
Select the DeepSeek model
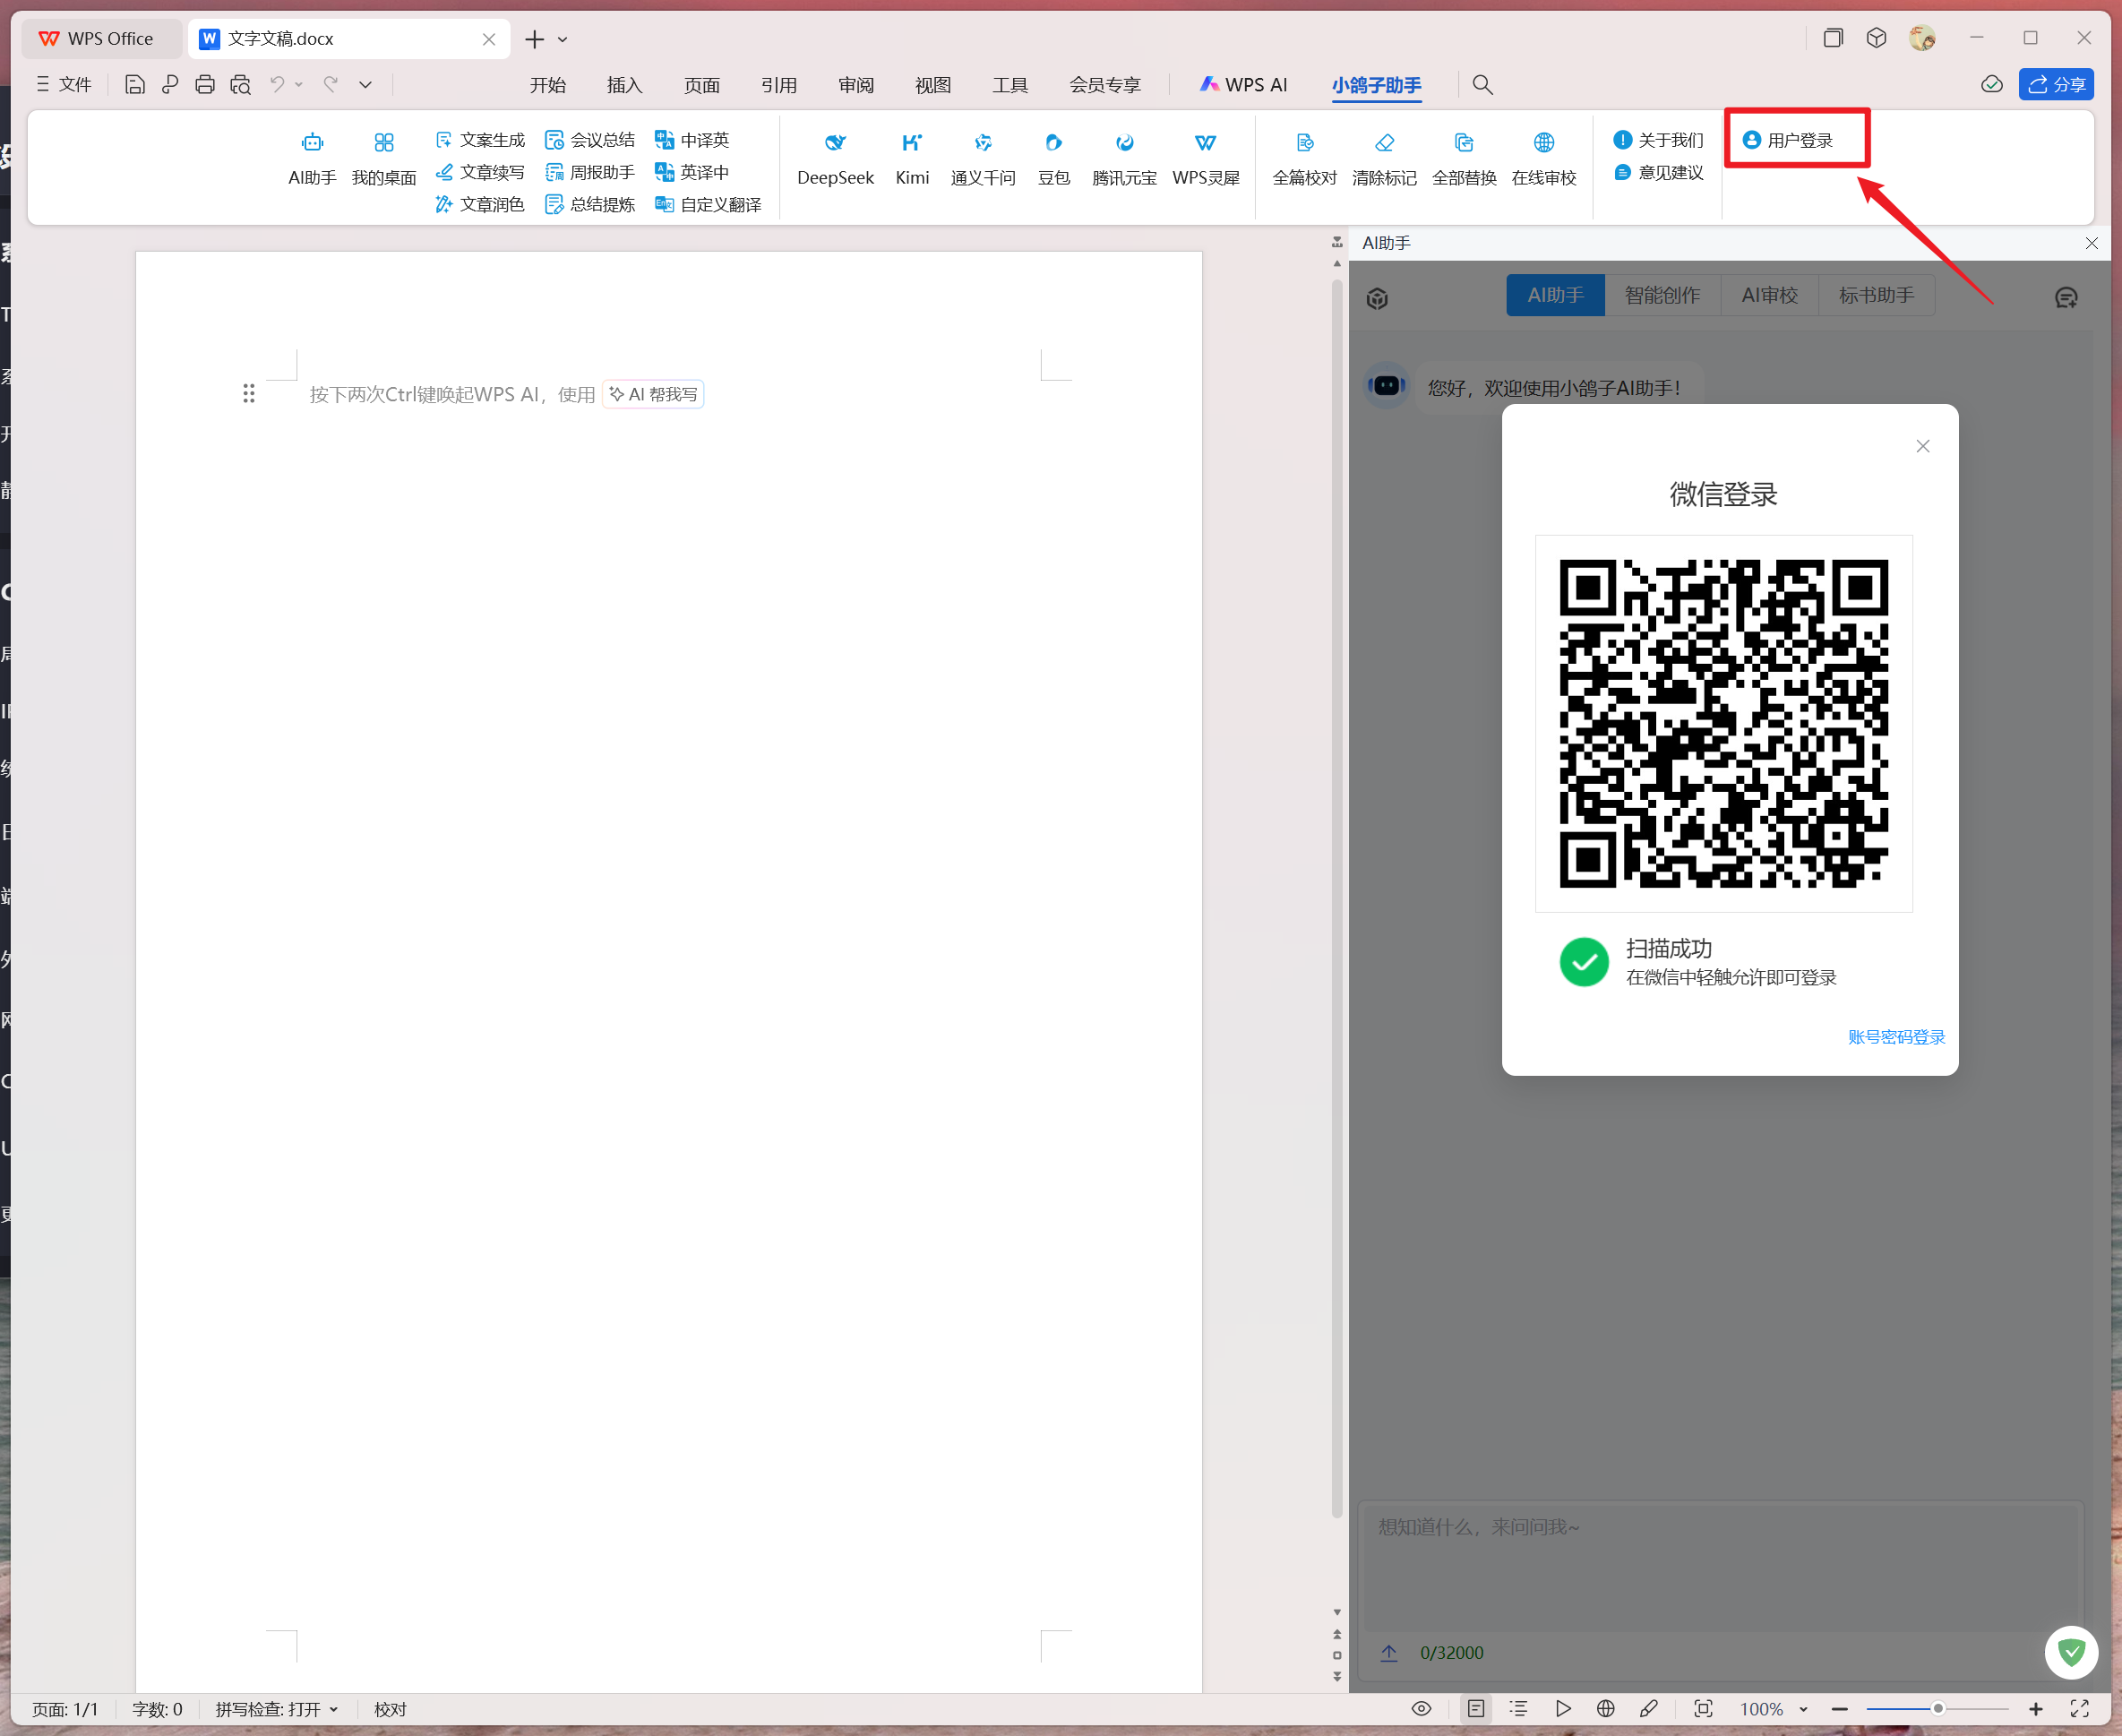pos(835,159)
